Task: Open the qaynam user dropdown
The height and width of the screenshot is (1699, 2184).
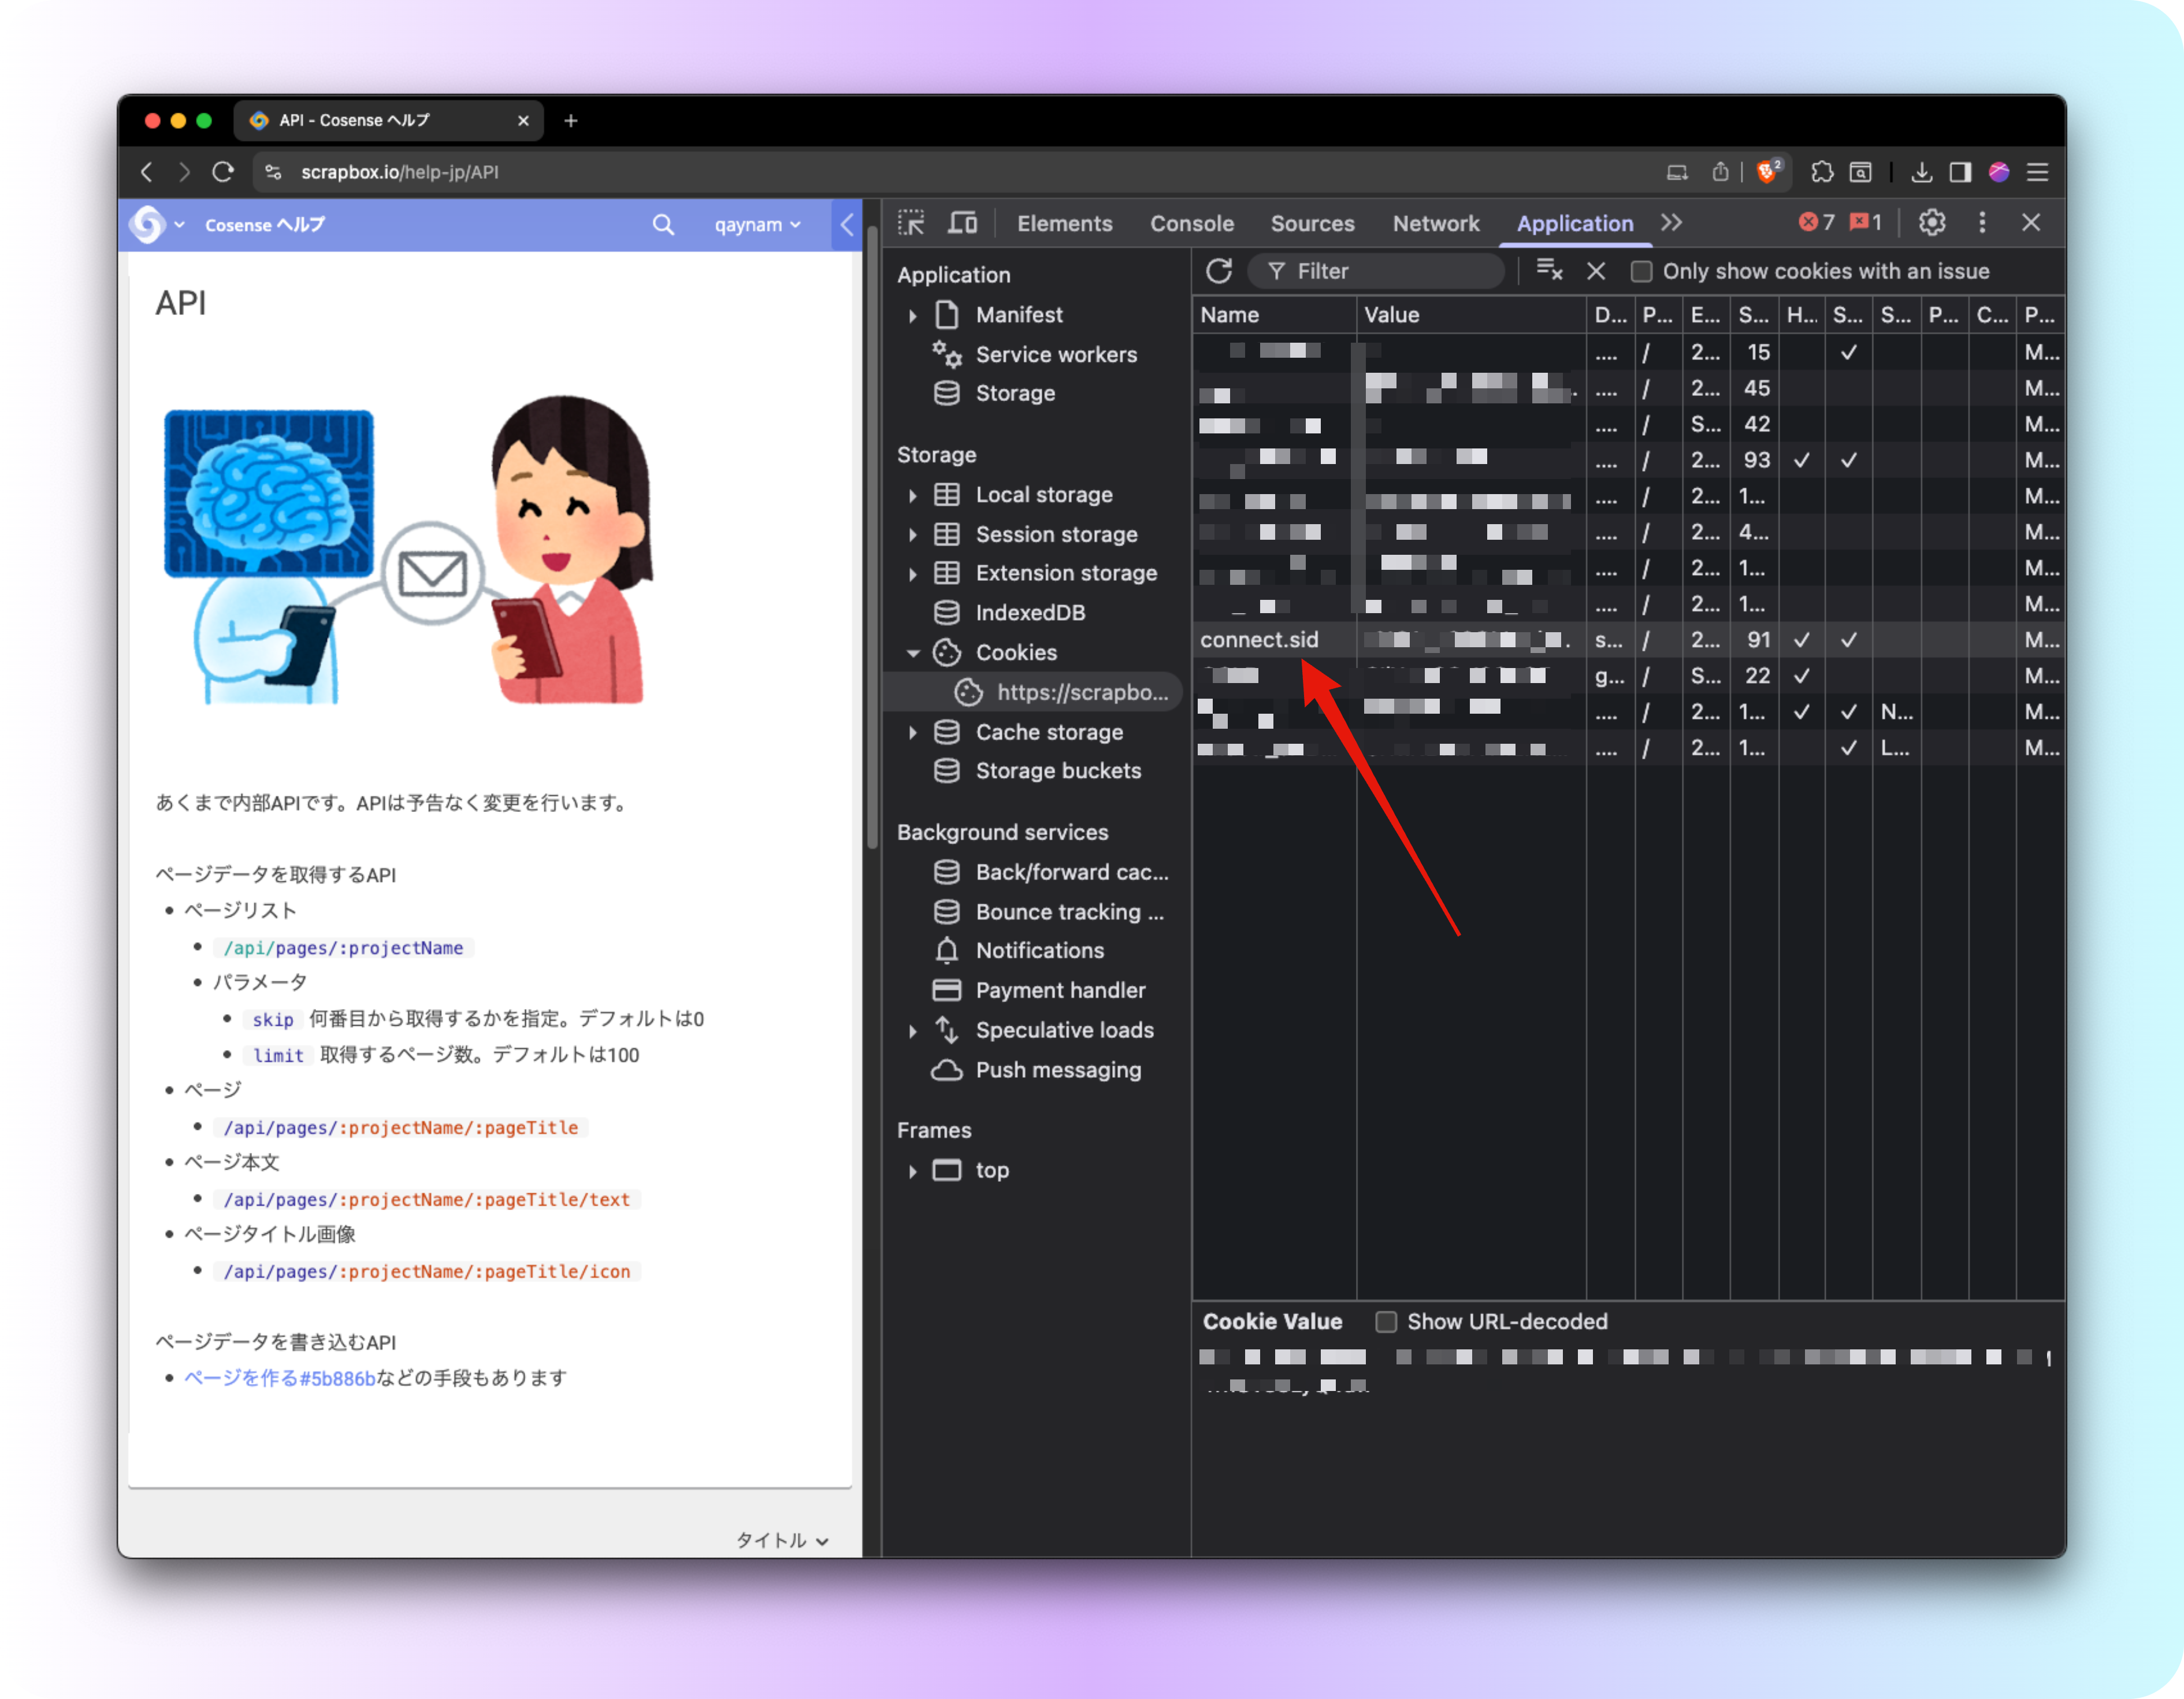Action: click(x=757, y=225)
